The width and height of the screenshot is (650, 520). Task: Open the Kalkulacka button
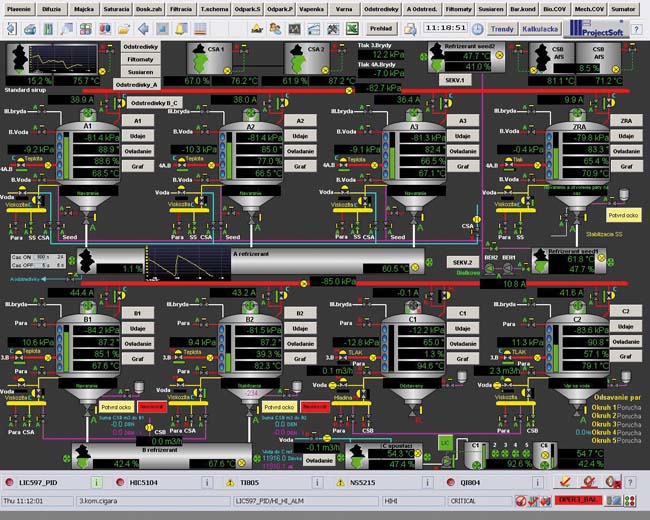540,29
